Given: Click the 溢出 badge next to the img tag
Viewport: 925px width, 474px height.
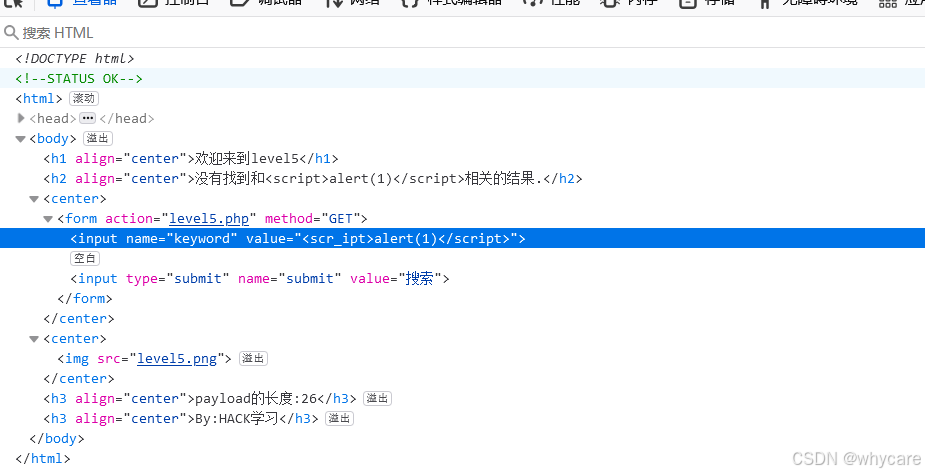Looking at the screenshot, I should (254, 358).
